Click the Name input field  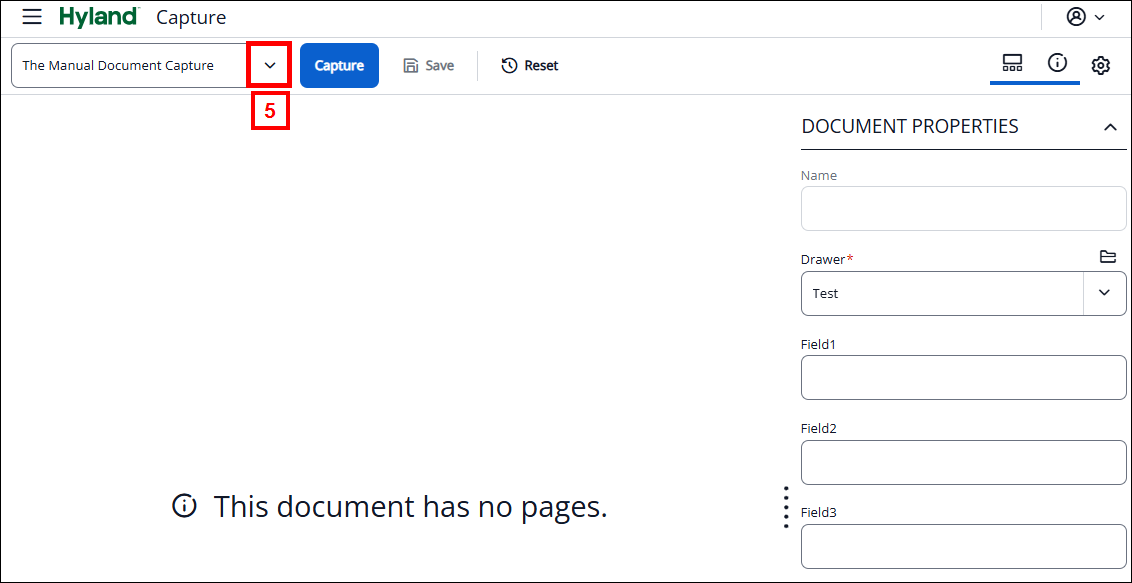pos(963,209)
